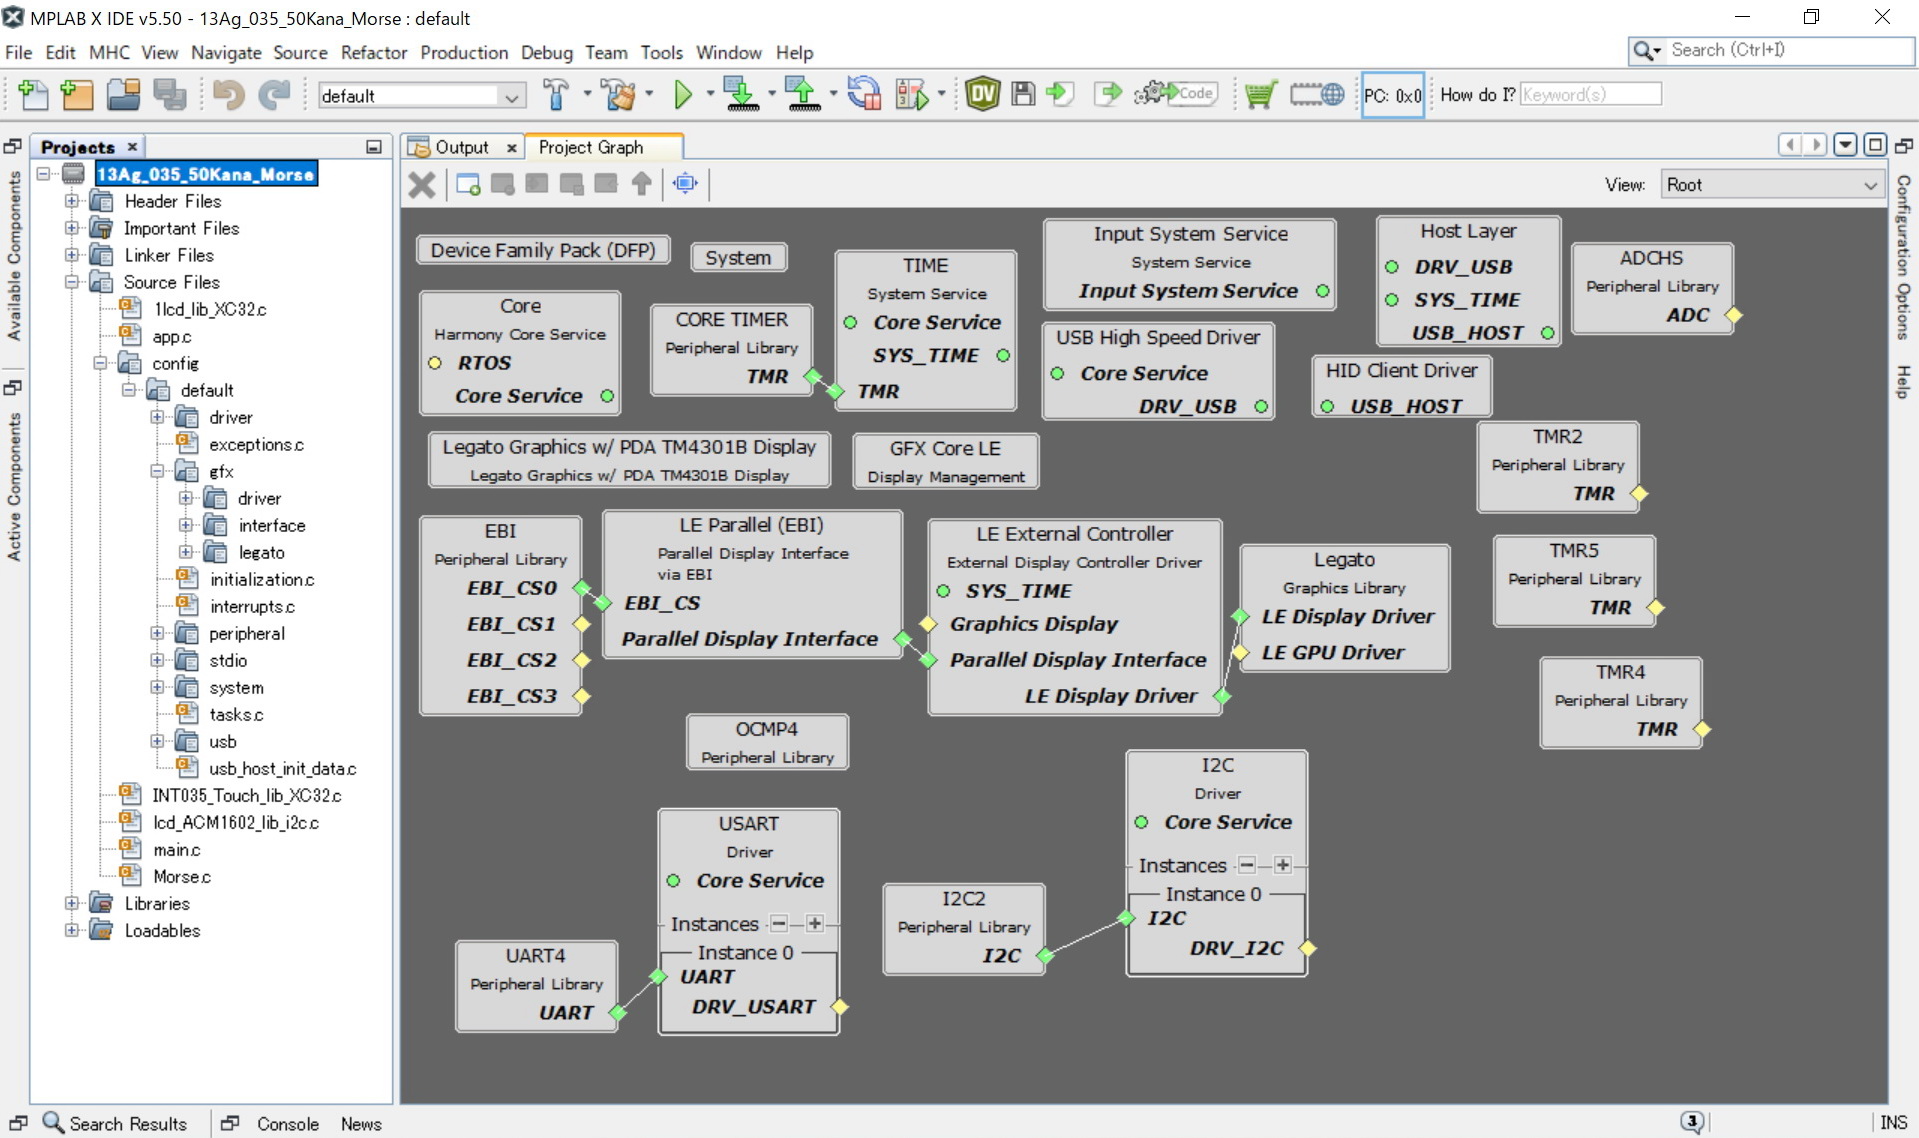The width and height of the screenshot is (1919, 1138).
Task: Collapse the gfx folder
Action: click(157, 471)
